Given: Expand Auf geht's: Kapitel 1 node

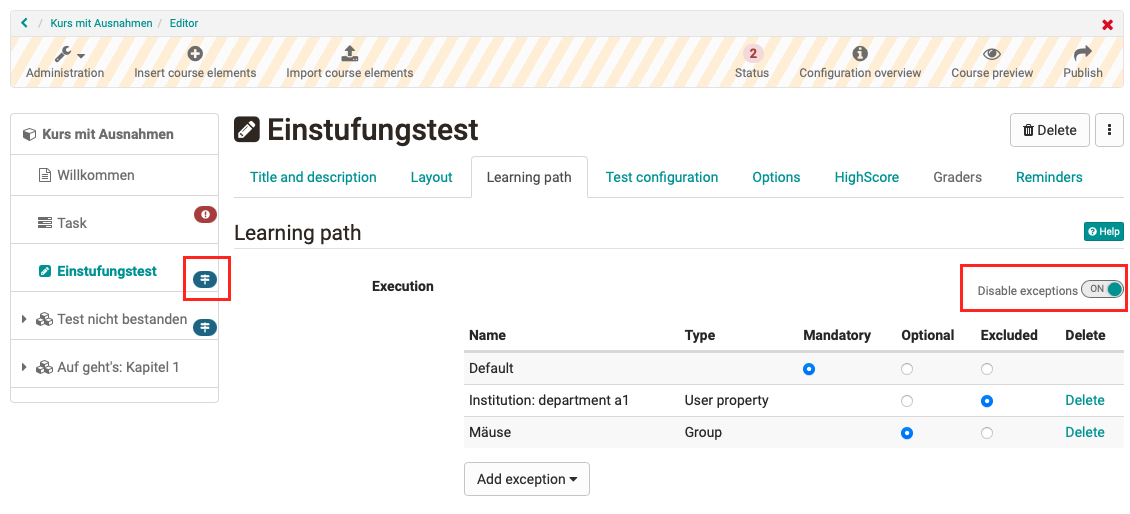Looking at the screenshot, I should (24, 368).
